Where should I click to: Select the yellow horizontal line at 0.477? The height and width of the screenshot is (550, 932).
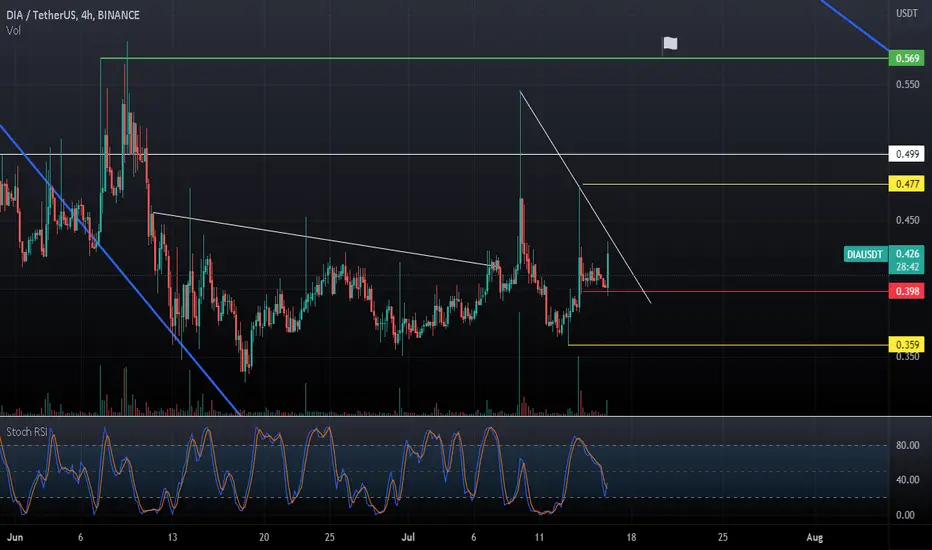pyautogui.click(x=736, y=184)
